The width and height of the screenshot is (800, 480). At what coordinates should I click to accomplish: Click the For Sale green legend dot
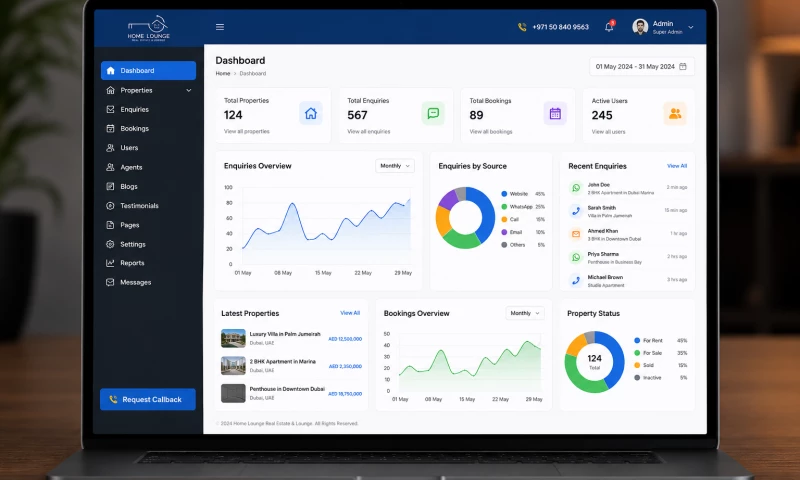pyautogui.click(x=637, y=353)
